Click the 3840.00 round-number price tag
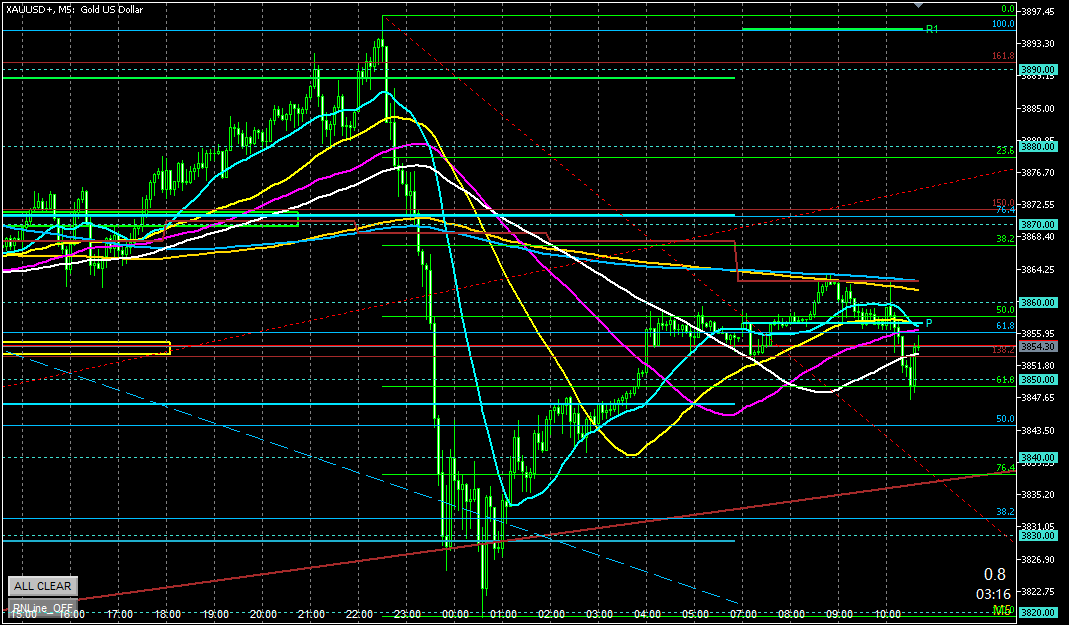The width and height of the screenshot is (1069, 625). click(1038, 458)
